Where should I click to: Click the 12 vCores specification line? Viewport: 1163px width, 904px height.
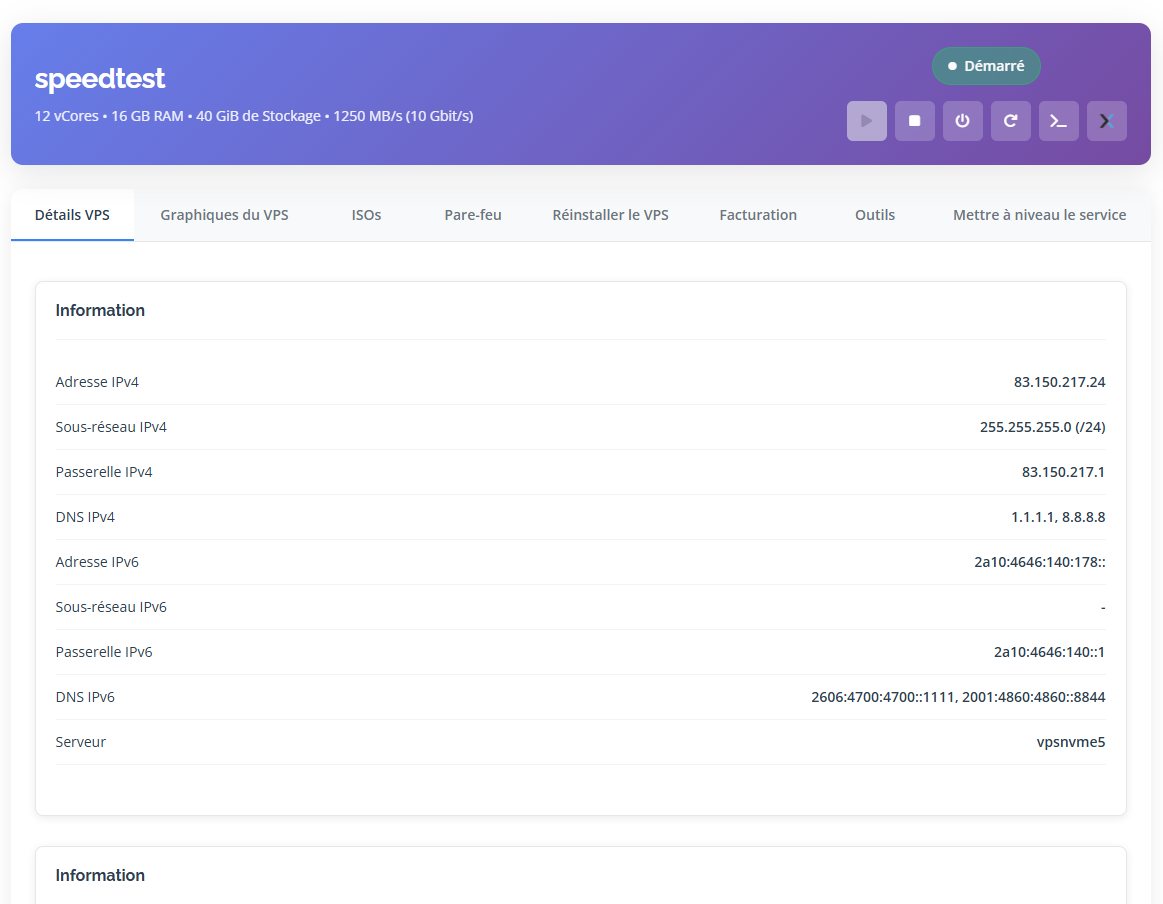[x=254, y=116]
